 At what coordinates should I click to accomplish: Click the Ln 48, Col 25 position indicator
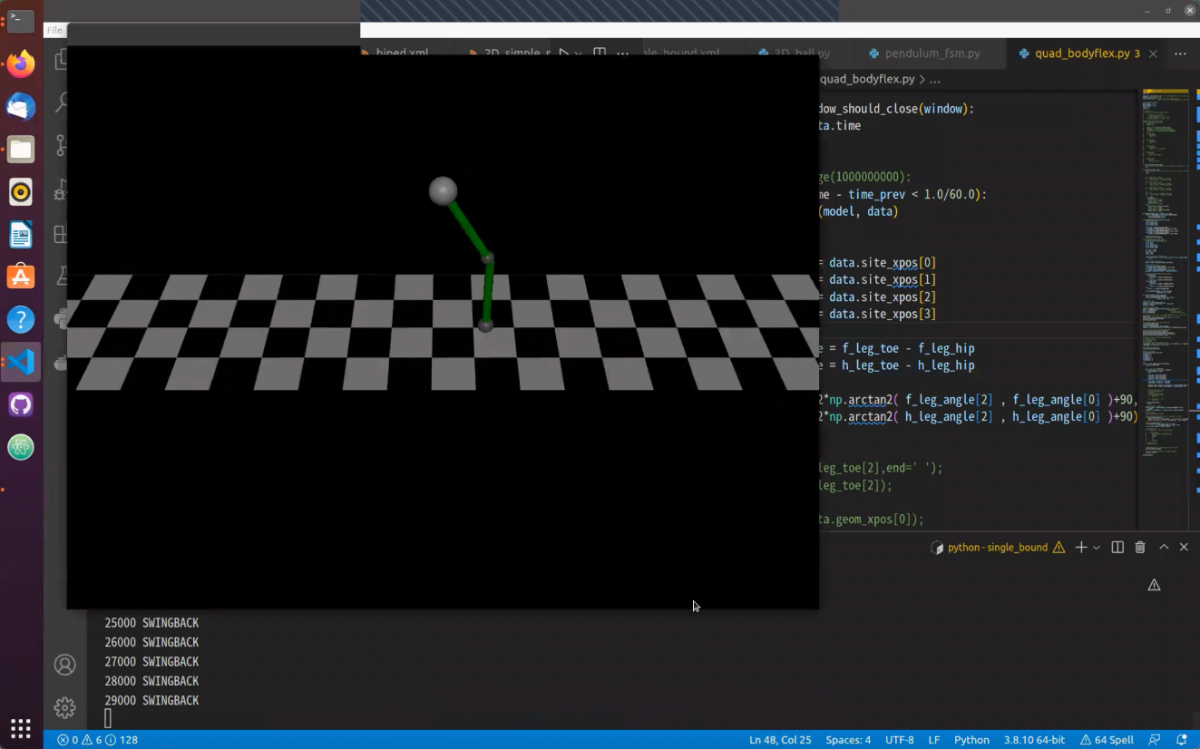780,740
